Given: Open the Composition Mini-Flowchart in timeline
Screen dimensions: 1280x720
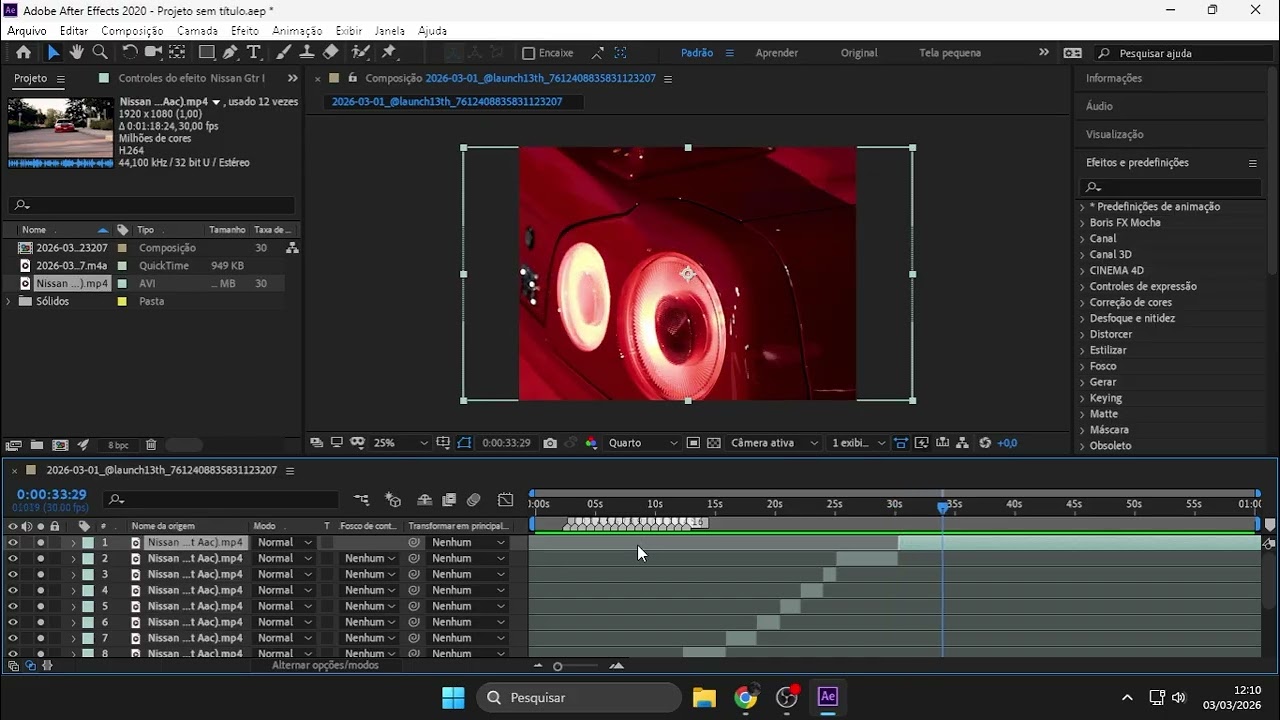Looking at the screenshot, I should pyautogui.click(x=362, y=500).
